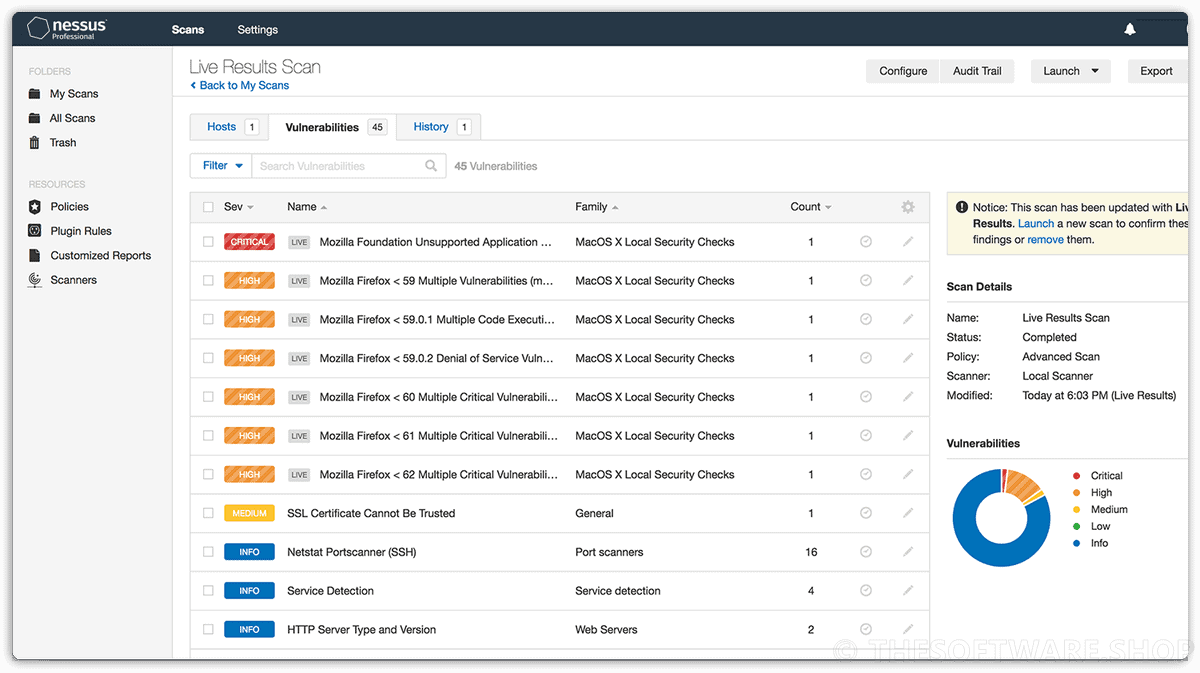The width and height of the screenshot is (1200, 673).
Task: Check the Netstat Portscanner (SSH) row
Action: [x=208, y=552]
